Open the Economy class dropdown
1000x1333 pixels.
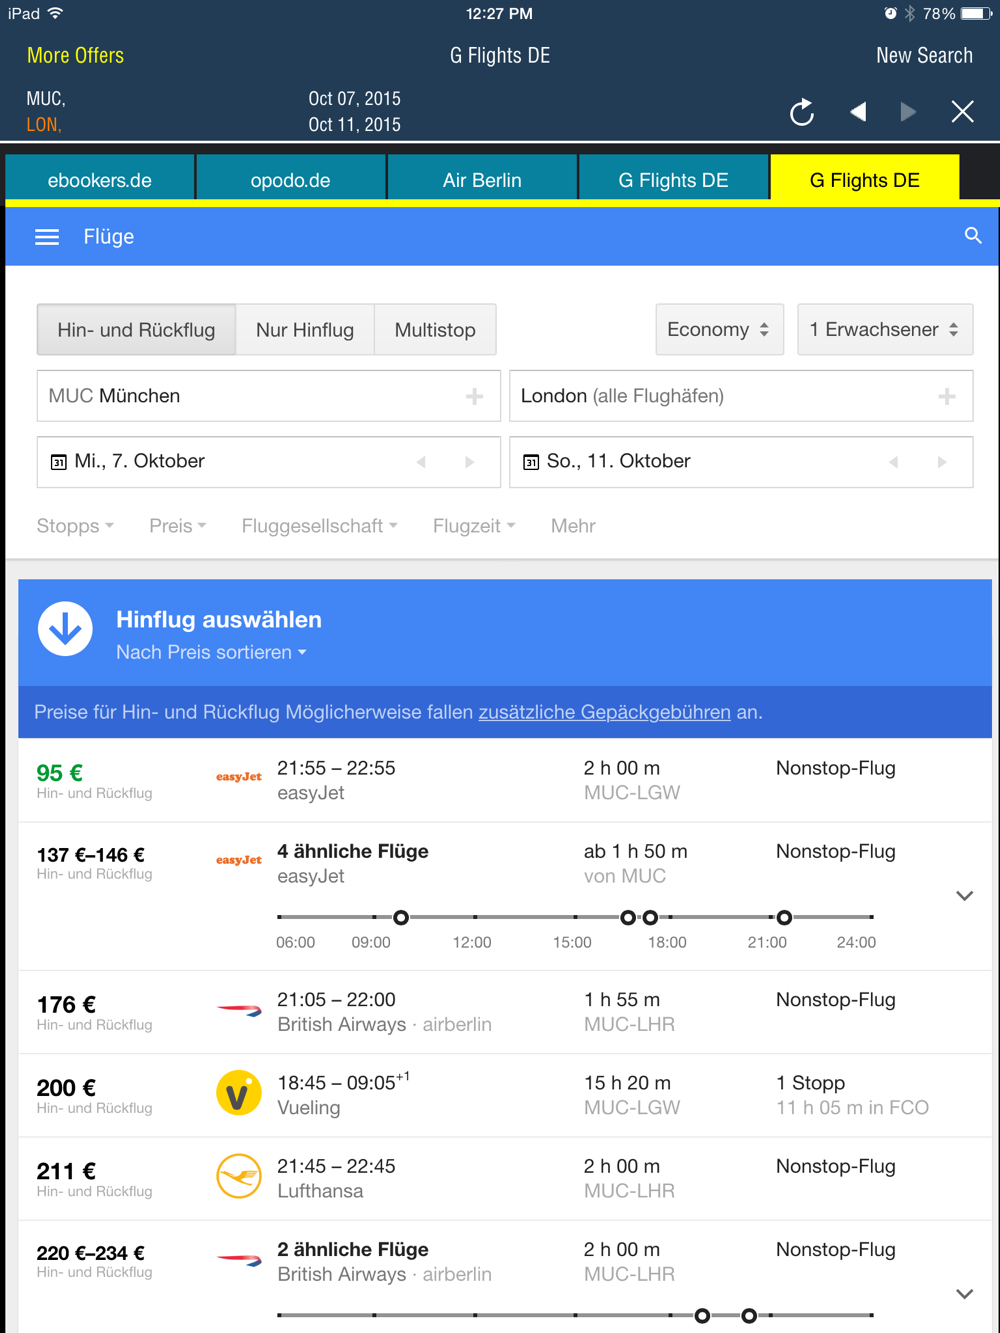[719, 330]
